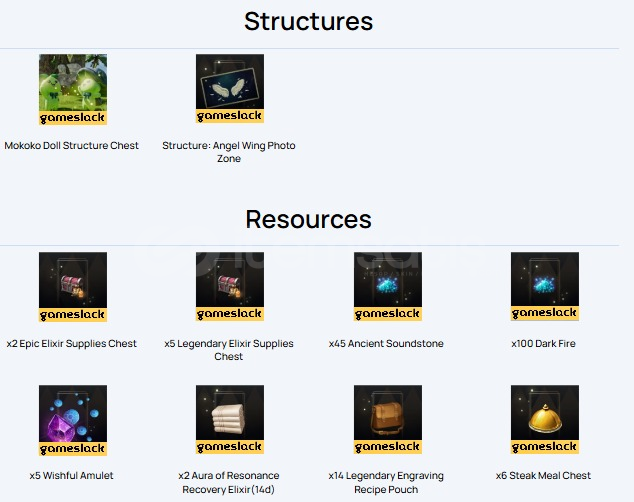
Task: Click the Legendary Elixir Supplies Chest icon
Action: point(230,287)
